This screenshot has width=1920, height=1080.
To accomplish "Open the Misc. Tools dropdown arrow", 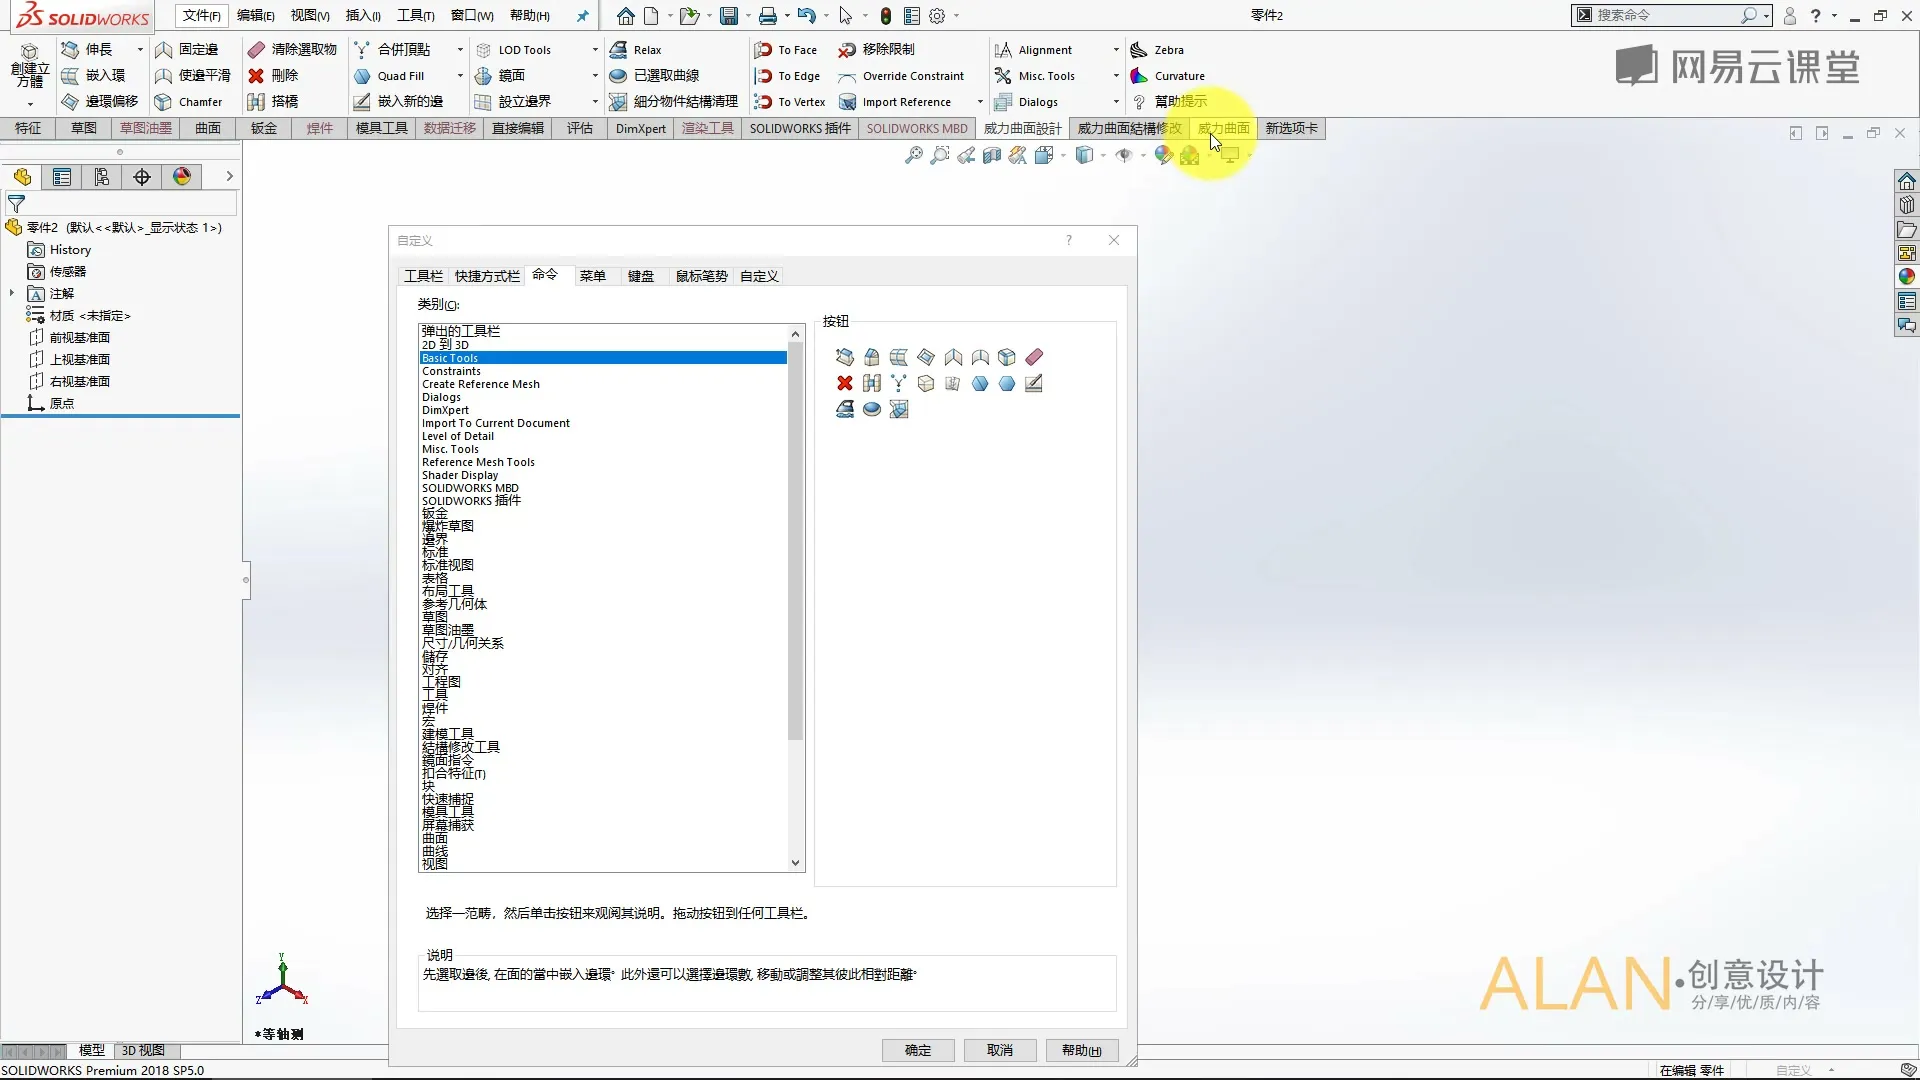I will pyautogui.click(x=1116, y=76).
